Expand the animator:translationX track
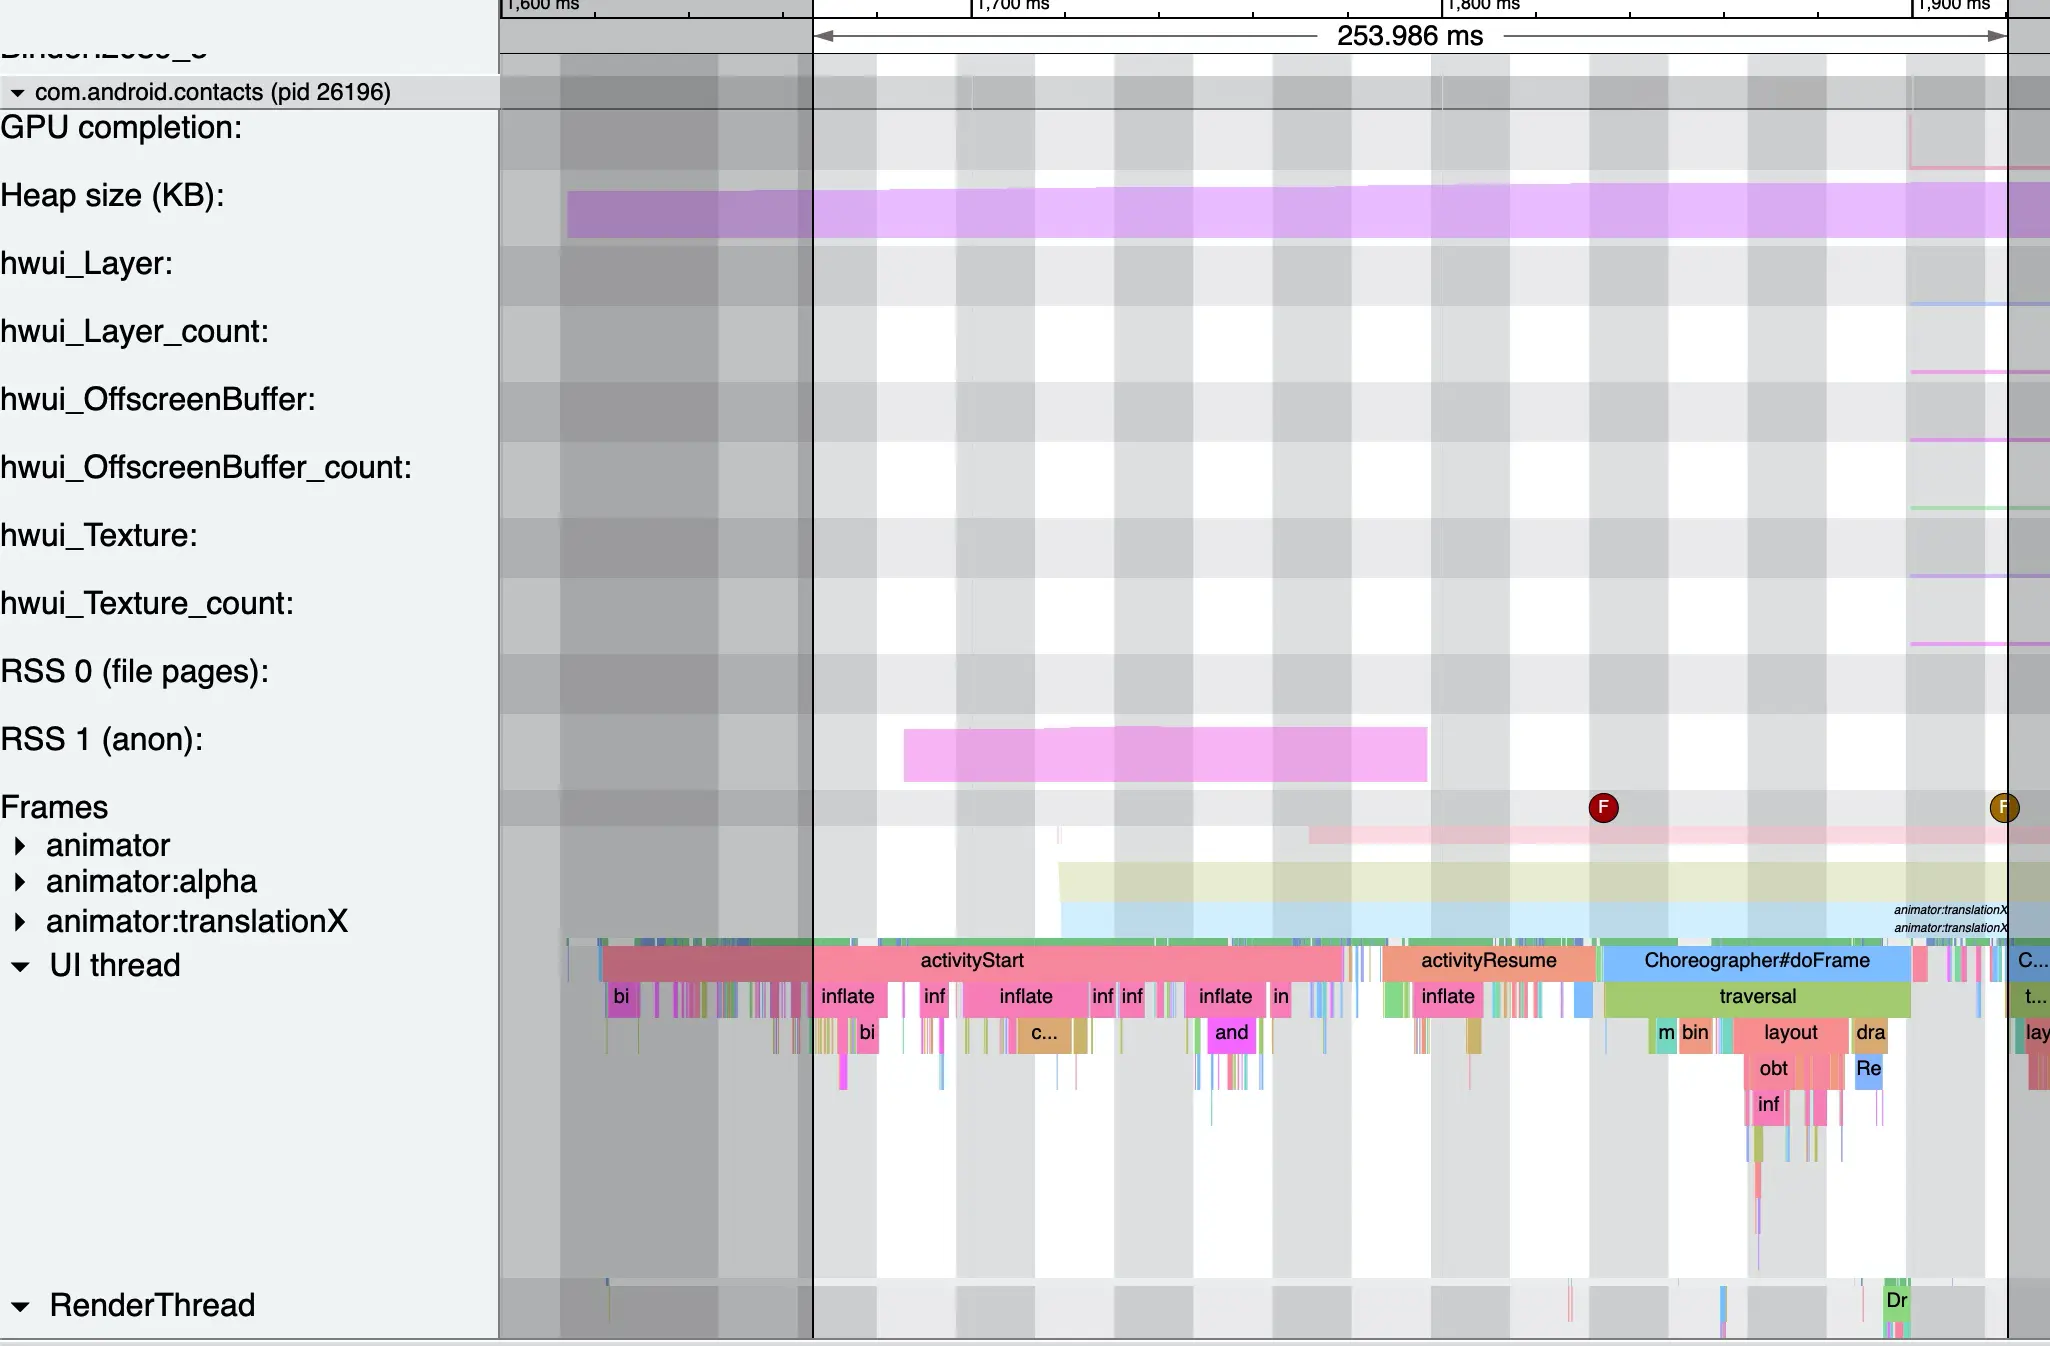Screen dimensions: 2050x1346 tap(20, 922)
